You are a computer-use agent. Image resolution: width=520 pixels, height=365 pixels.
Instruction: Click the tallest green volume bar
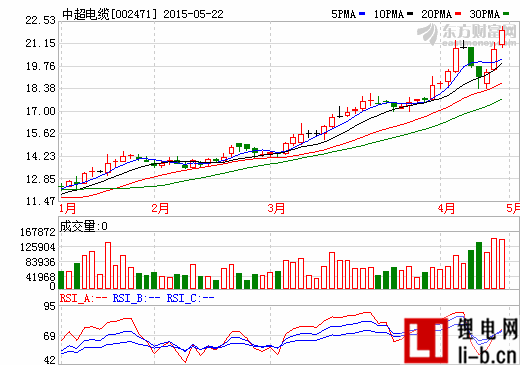coord(479,265)
